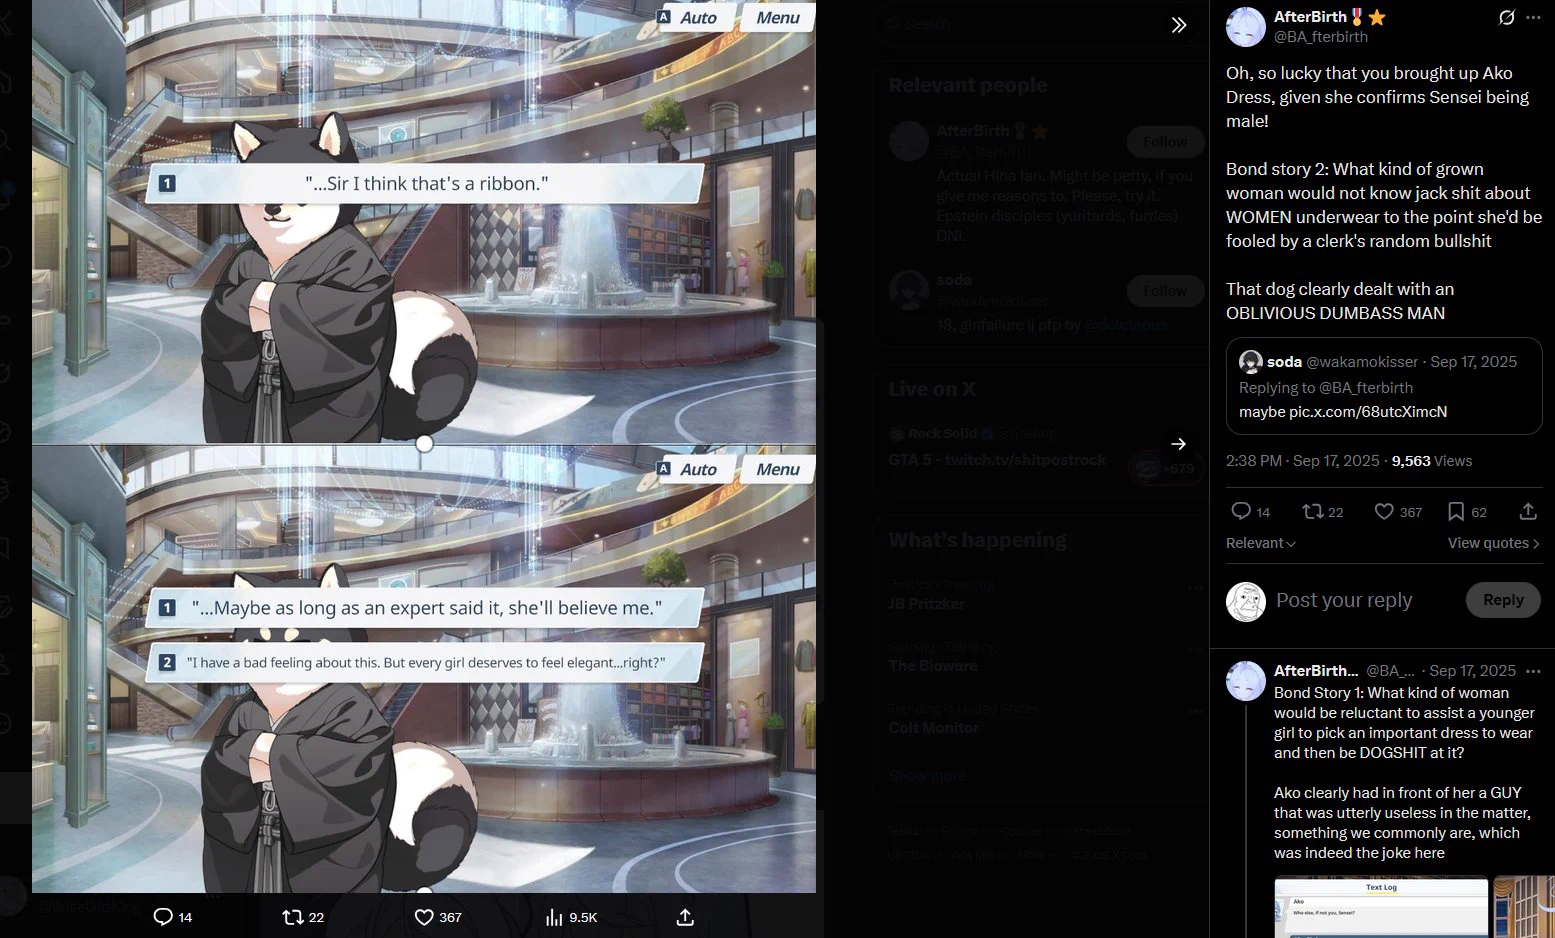Like the tweet via heart showing 367 in panel
This screenshot has height=938, width=1555.
pos(1398,512)
